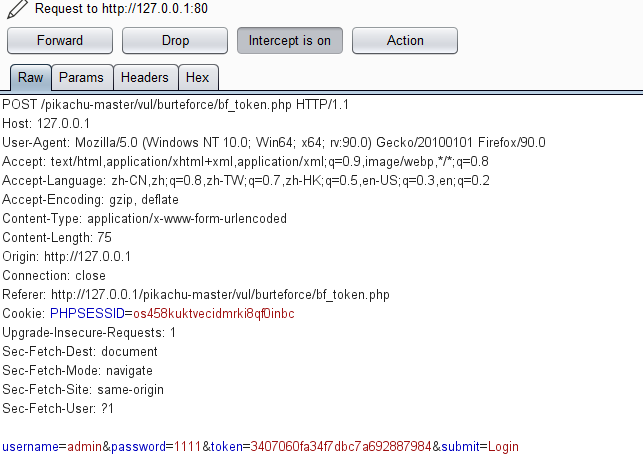The width and height of the screenshot is (643, 470).
Task: Click the 'Sec-Fetch-Mode: navigate' line
Action: (78, 371)
